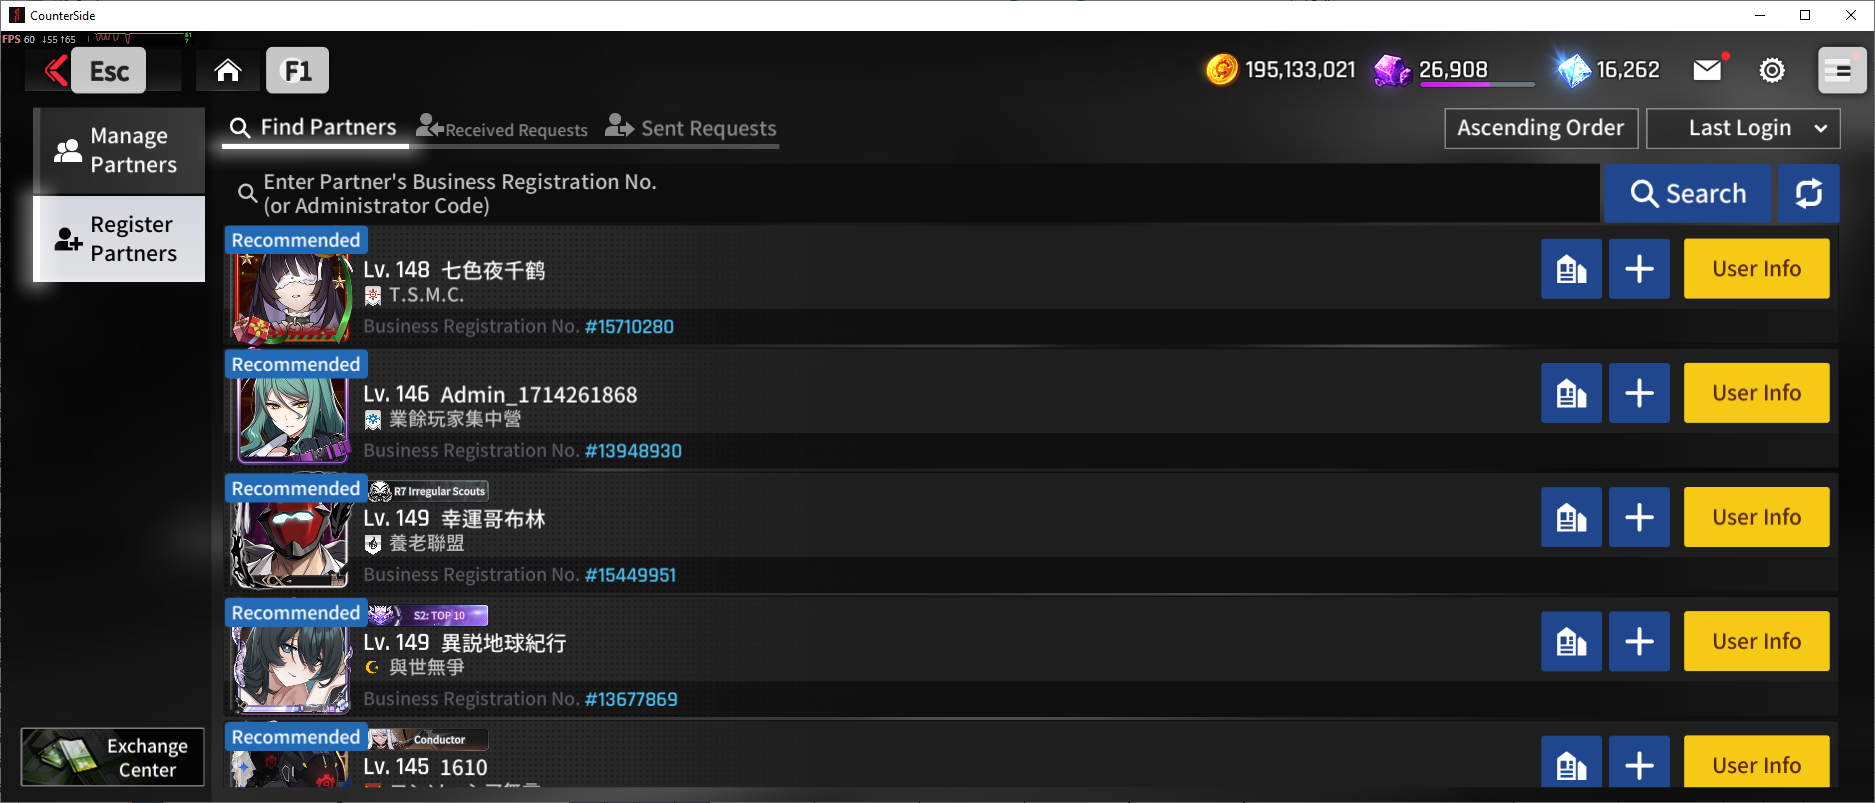Click the S2: TOP 10 title badge
Screen dimensions: 1875x803
click(428, 615)
